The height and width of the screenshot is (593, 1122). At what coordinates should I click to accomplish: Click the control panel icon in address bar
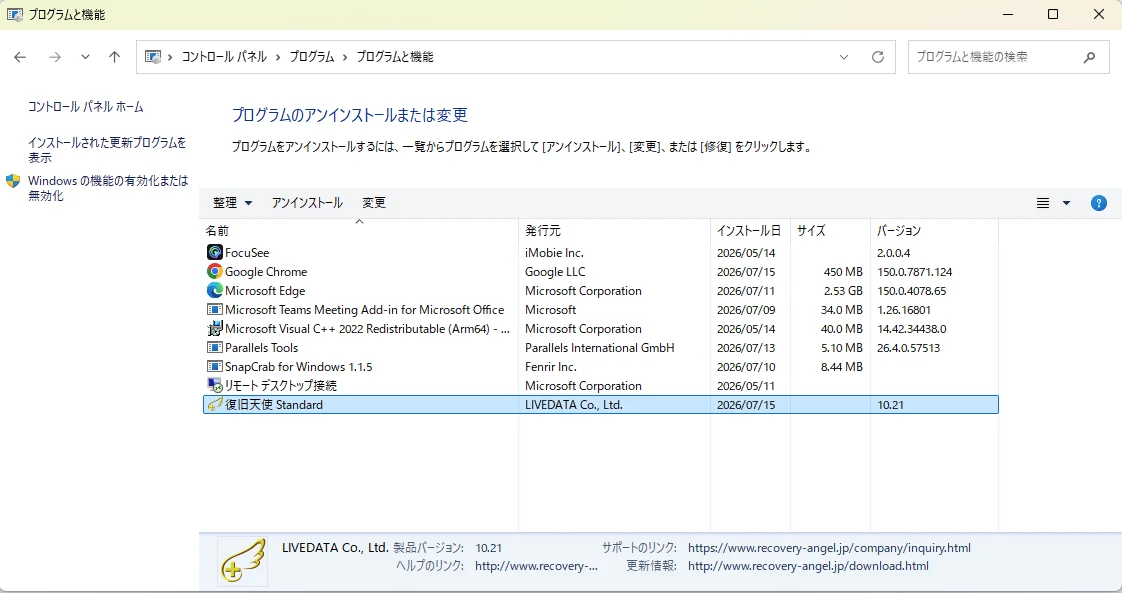coord(152,57)
